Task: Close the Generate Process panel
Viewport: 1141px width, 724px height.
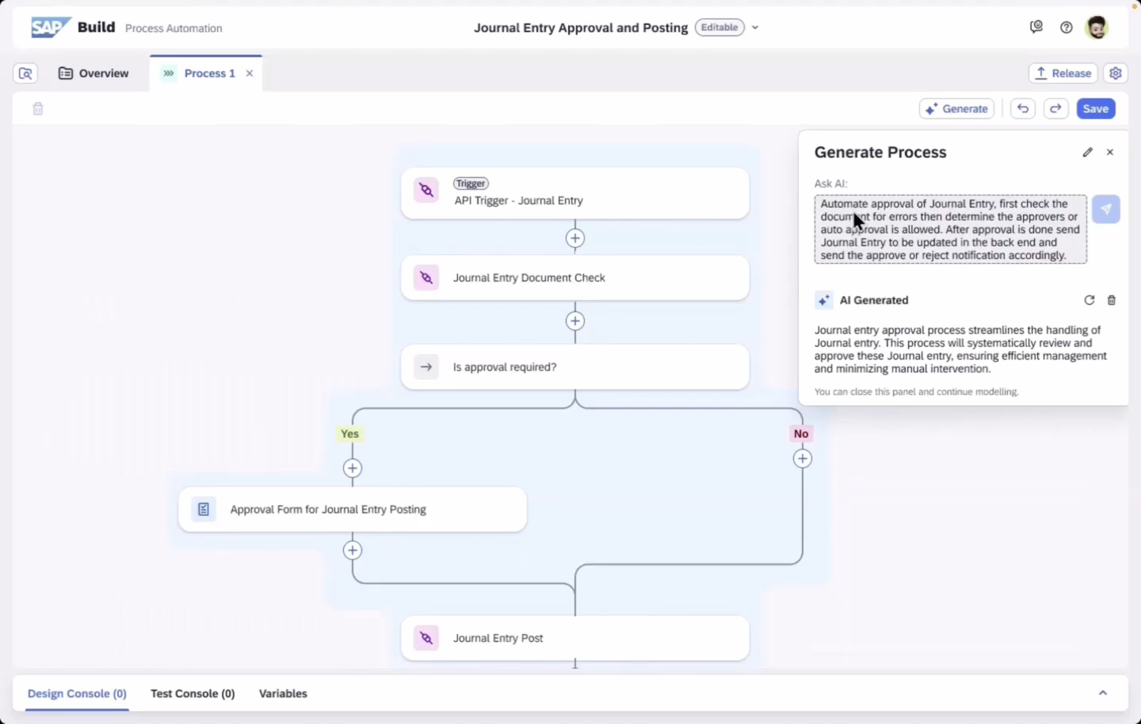Action: tap(1110, 152)
